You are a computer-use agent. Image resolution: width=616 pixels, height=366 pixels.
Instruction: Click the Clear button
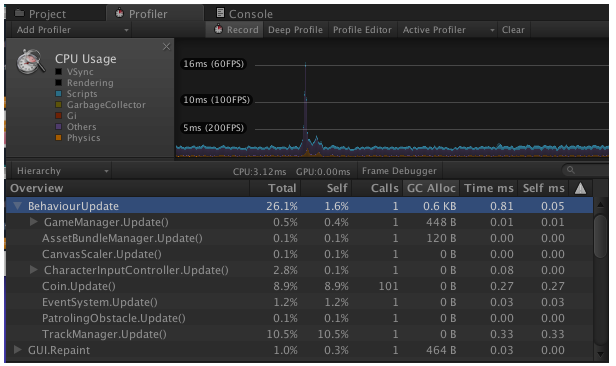coord(513,30)
